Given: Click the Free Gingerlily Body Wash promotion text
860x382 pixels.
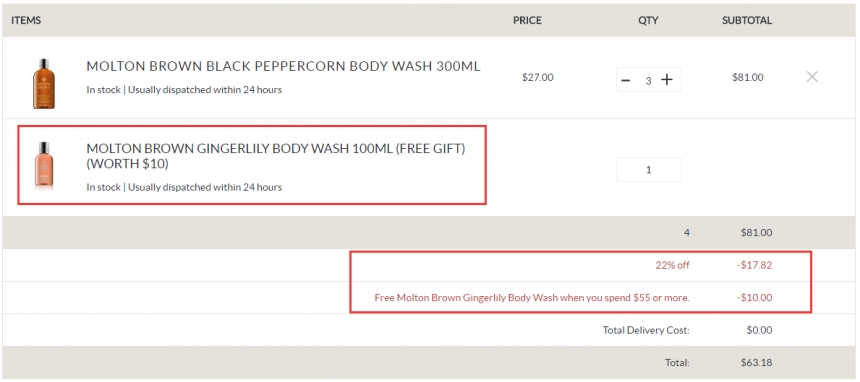Looking at the screenshot, I should click(532, 297).
